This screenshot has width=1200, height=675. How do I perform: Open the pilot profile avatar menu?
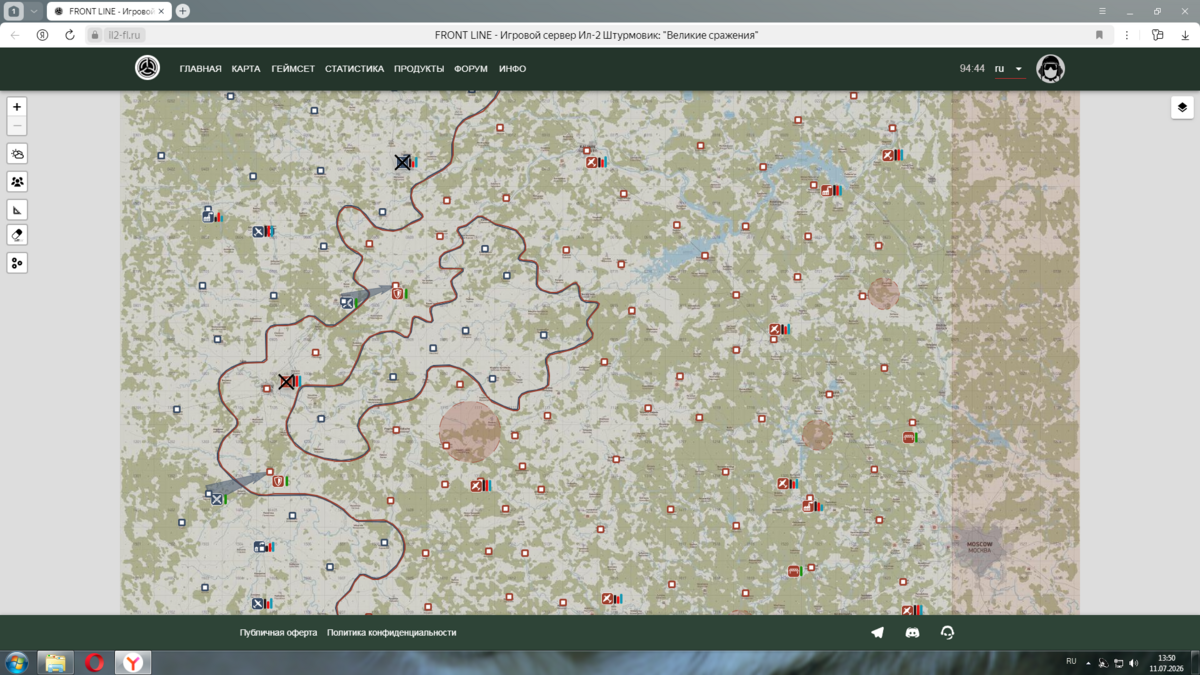pyautogui.click(x=1050, y=69)
